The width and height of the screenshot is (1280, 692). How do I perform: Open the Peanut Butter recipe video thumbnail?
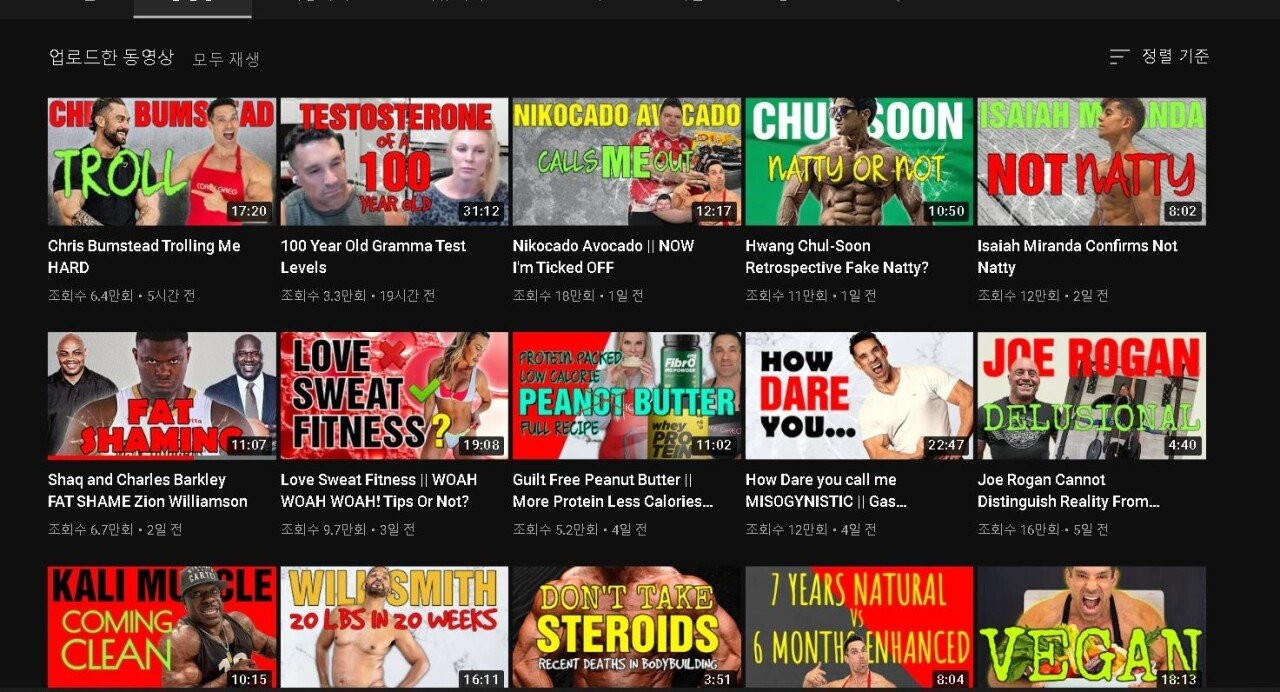point(626,395)
